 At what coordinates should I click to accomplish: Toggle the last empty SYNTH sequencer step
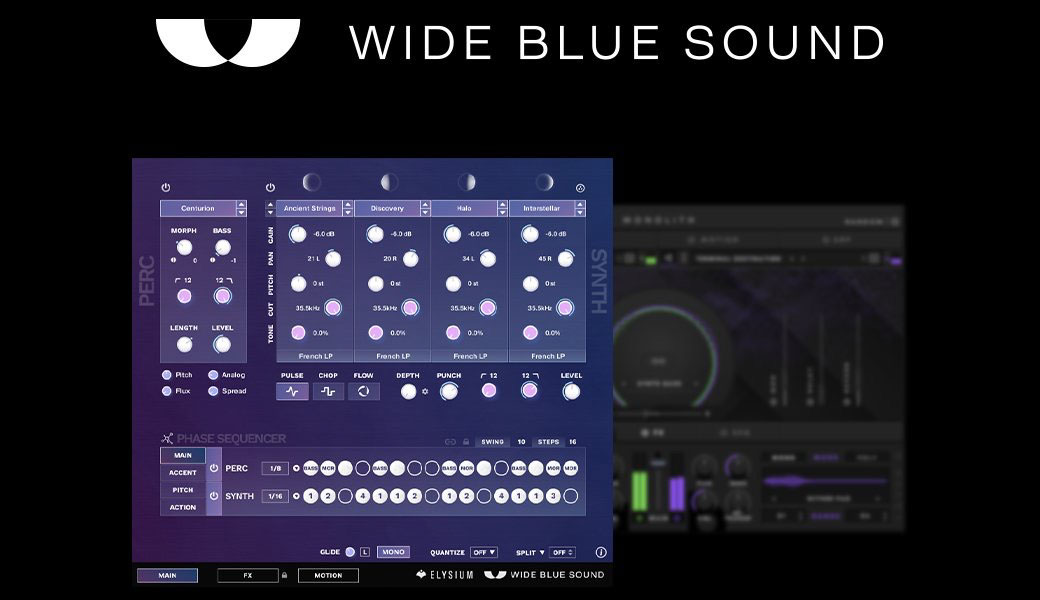(570, 496)
